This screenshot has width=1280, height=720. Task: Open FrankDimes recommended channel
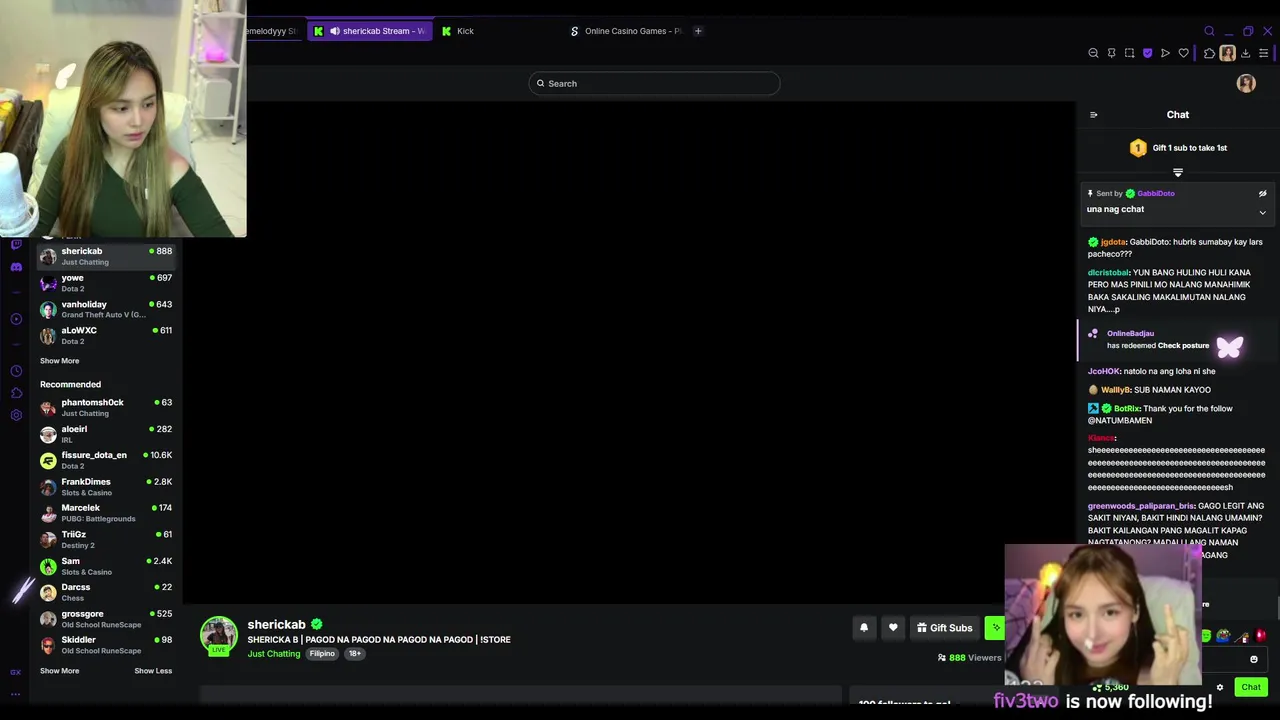click(106, 487)
